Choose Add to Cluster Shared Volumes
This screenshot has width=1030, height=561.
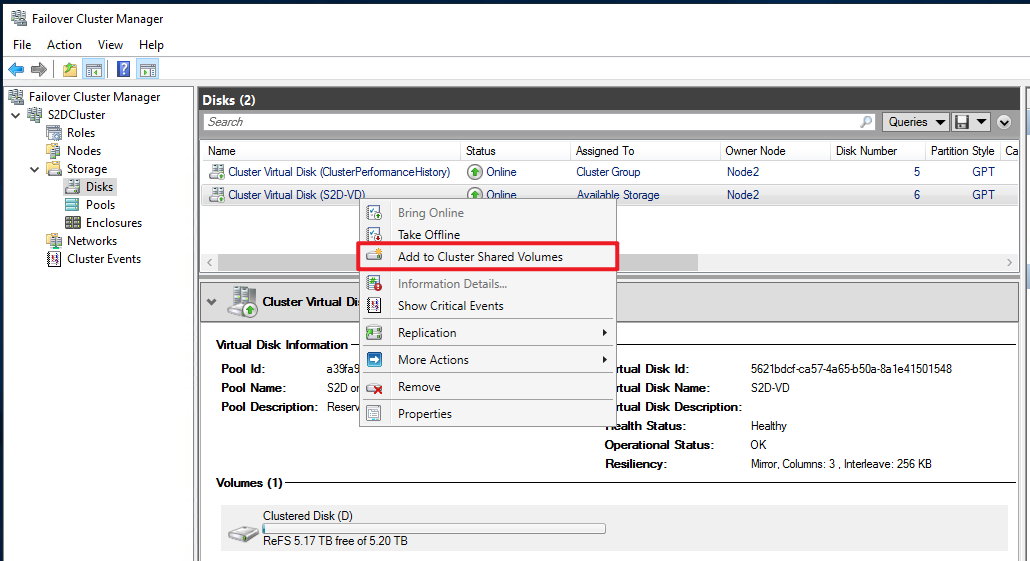(487, 256)
